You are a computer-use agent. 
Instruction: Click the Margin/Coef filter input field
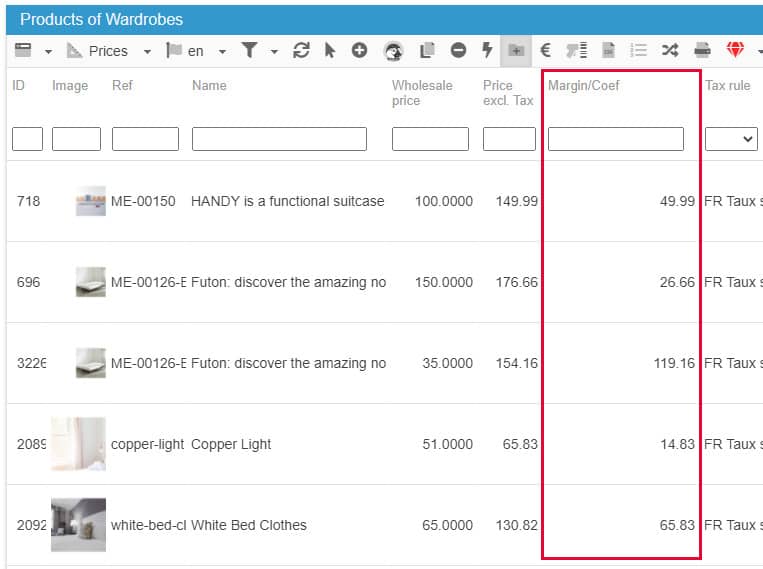coord(616,139)
